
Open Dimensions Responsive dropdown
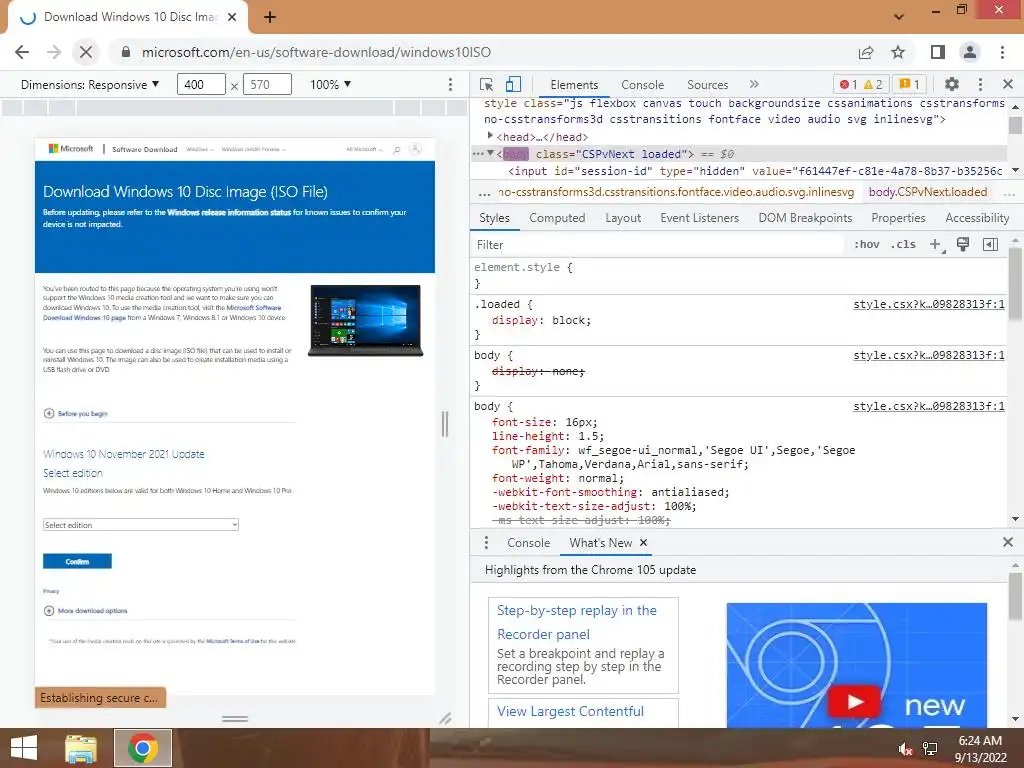pyautogui.click(x=90, y=84)
